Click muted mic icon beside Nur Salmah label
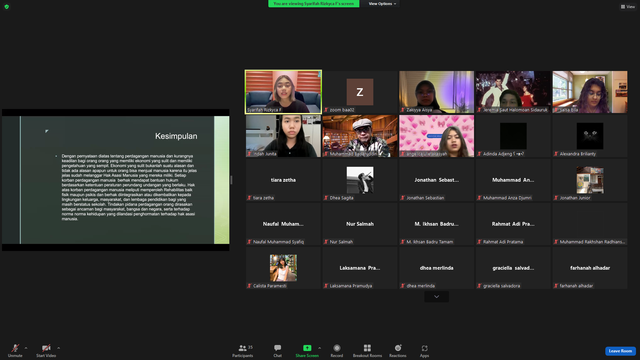This screenshot has height=360, width=640. click(x=326, y=242)
